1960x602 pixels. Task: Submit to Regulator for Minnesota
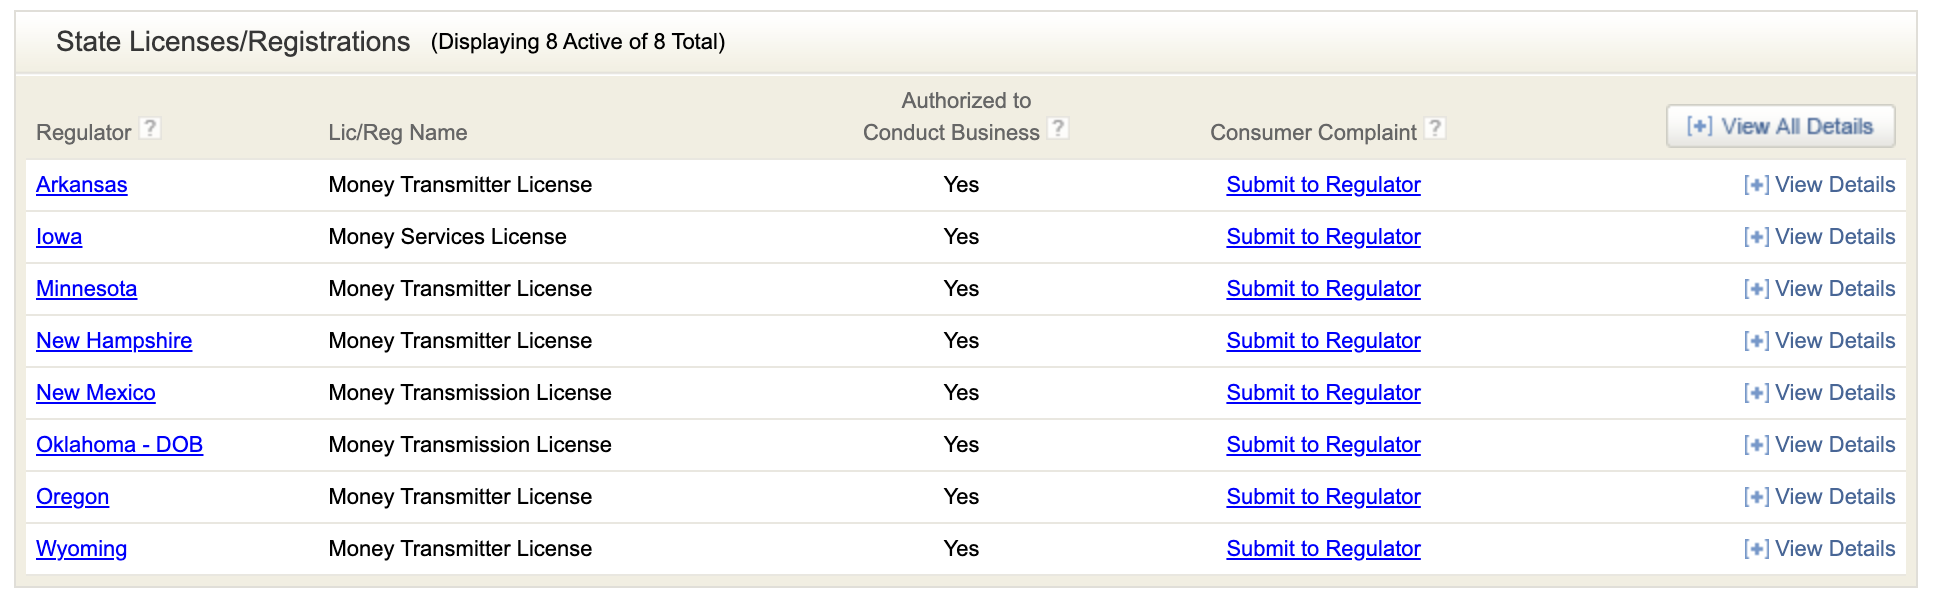pyautogui.click(x=1323, y=289)
